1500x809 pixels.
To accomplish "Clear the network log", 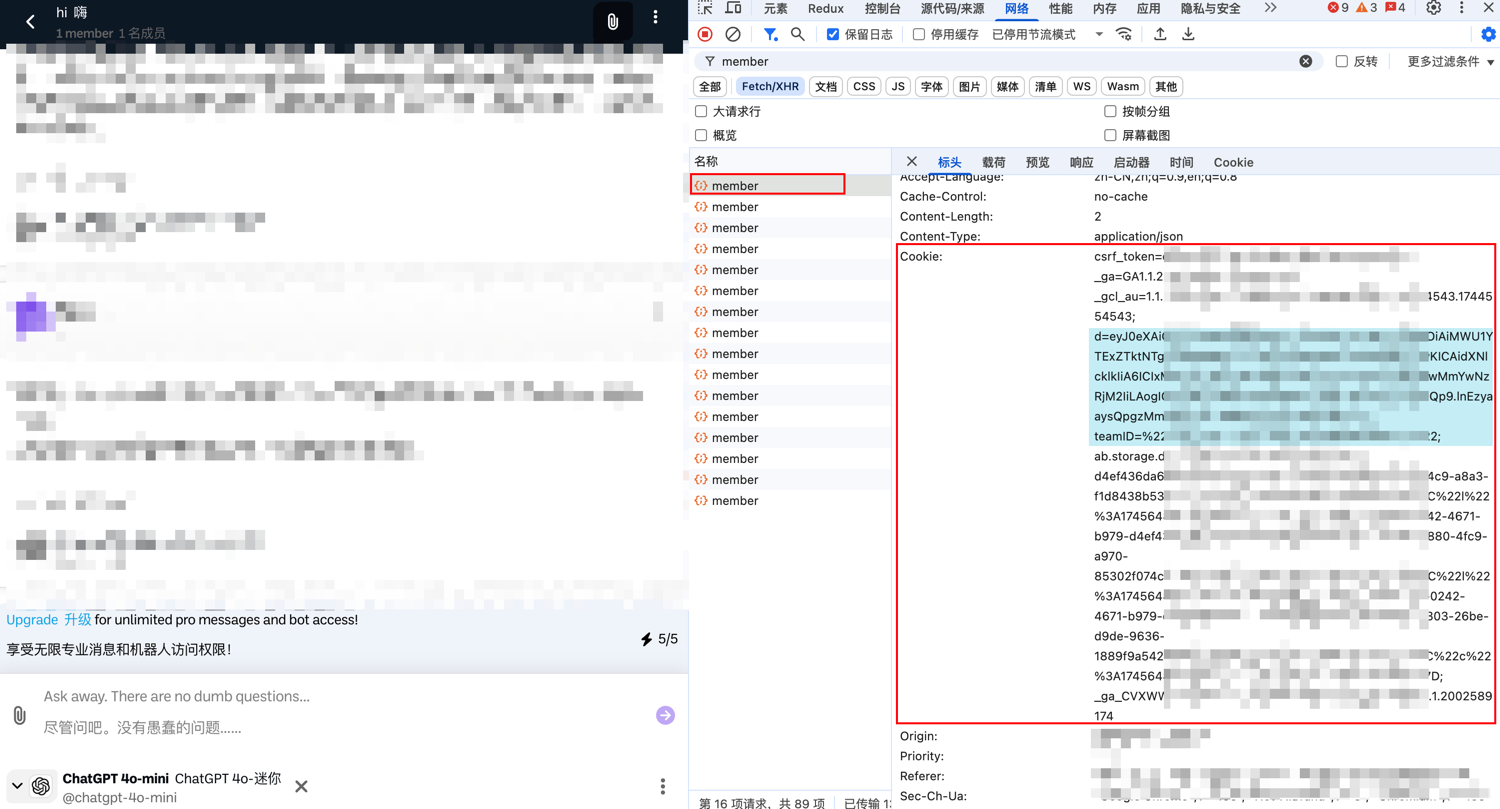I will [x=733, y=34].
